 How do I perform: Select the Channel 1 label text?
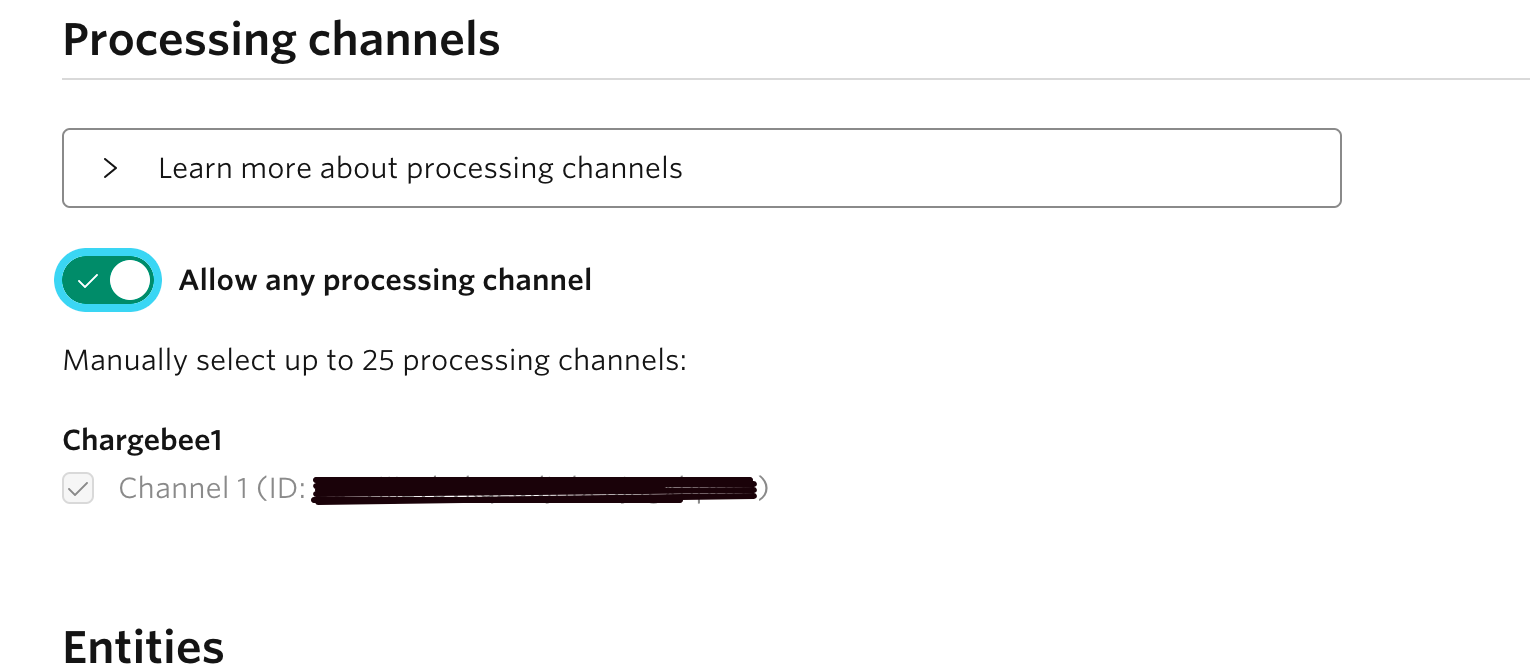[183, 488]
